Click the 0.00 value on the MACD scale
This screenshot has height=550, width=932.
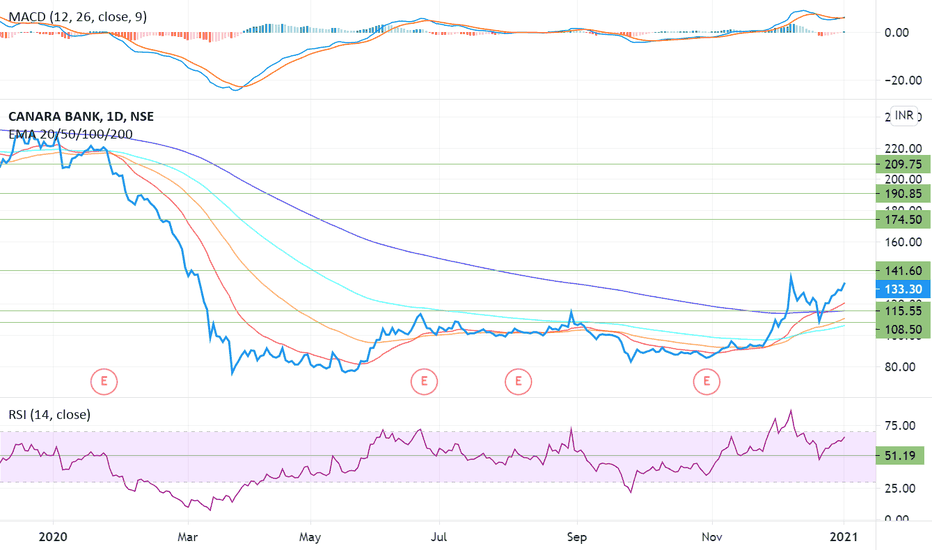(896, 33)
